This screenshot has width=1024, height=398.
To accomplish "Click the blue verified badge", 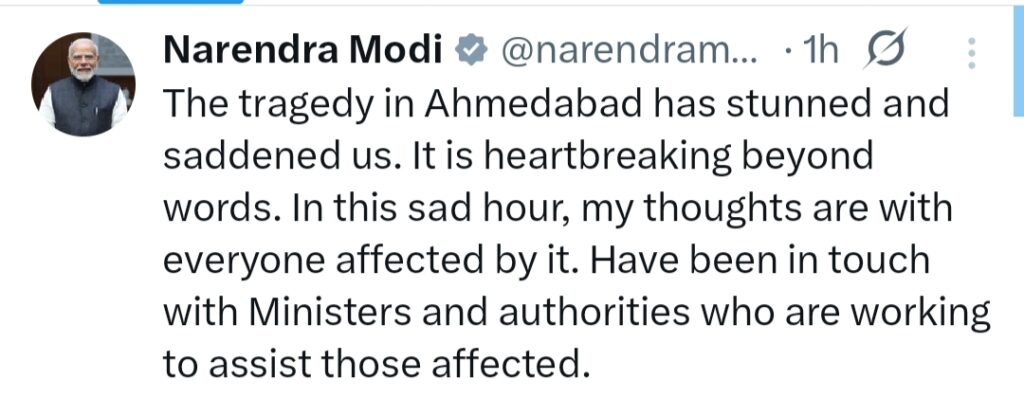I will pos(470,51).
